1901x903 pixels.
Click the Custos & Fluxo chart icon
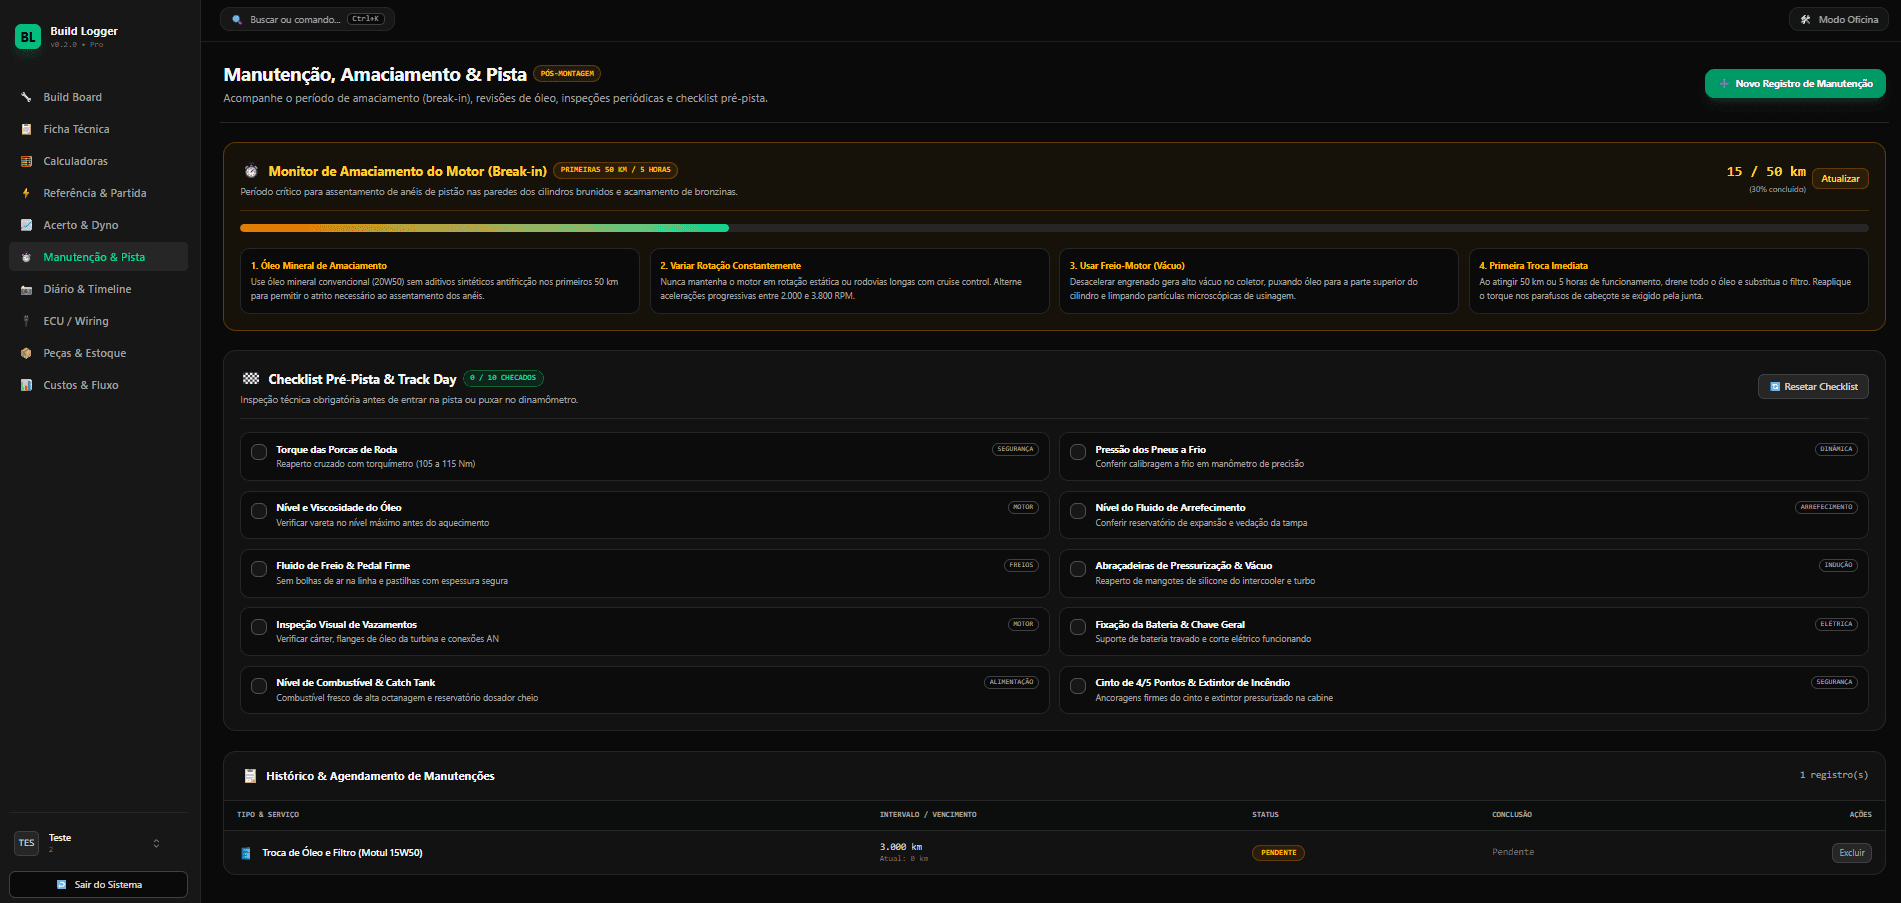pos(26,385)
